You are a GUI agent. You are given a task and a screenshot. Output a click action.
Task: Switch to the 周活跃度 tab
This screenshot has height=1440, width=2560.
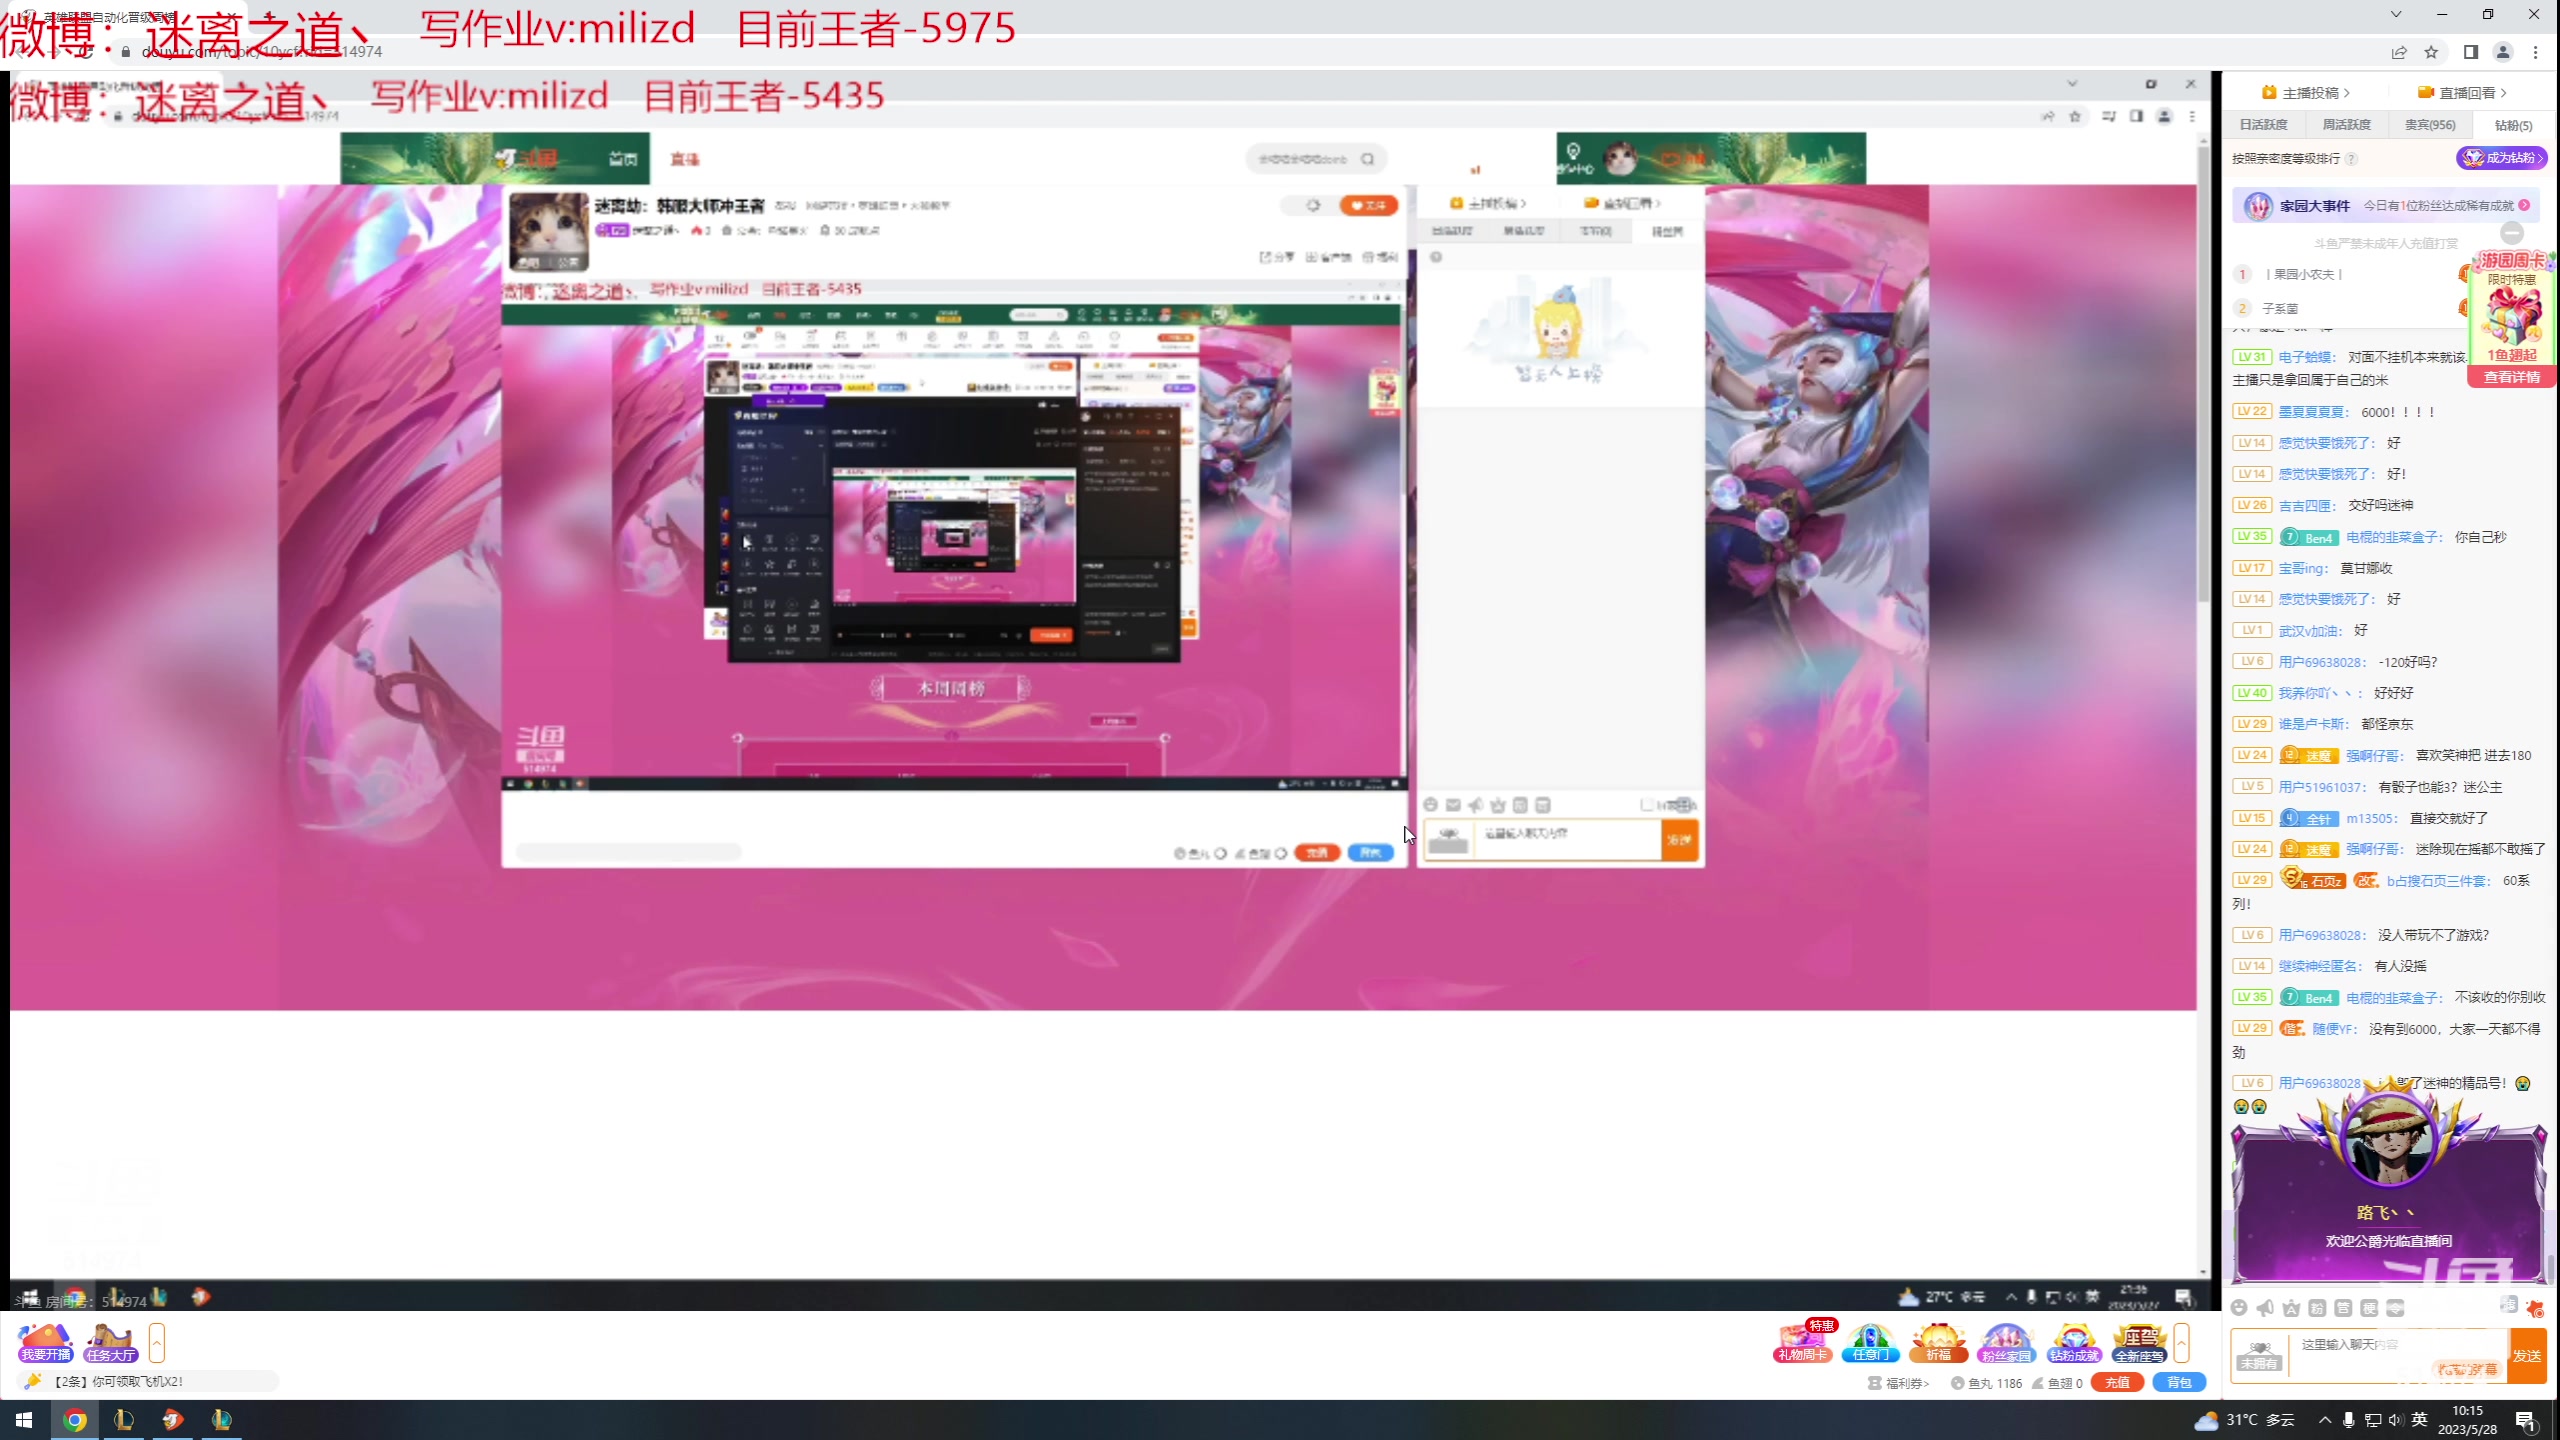(2346, 125)
